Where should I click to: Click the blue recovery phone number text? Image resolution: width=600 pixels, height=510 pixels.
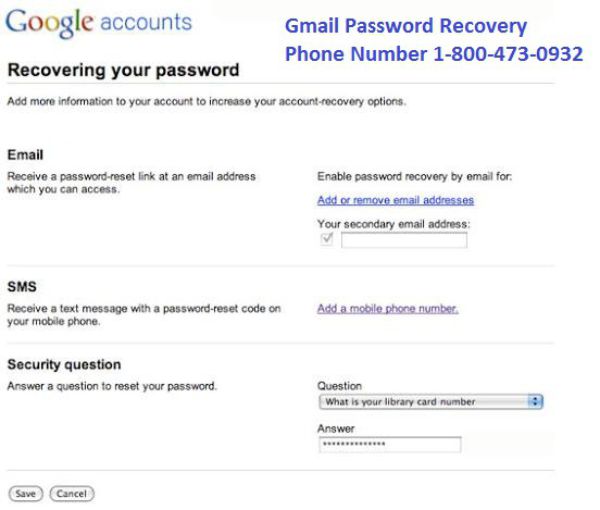tap(433, 54)
